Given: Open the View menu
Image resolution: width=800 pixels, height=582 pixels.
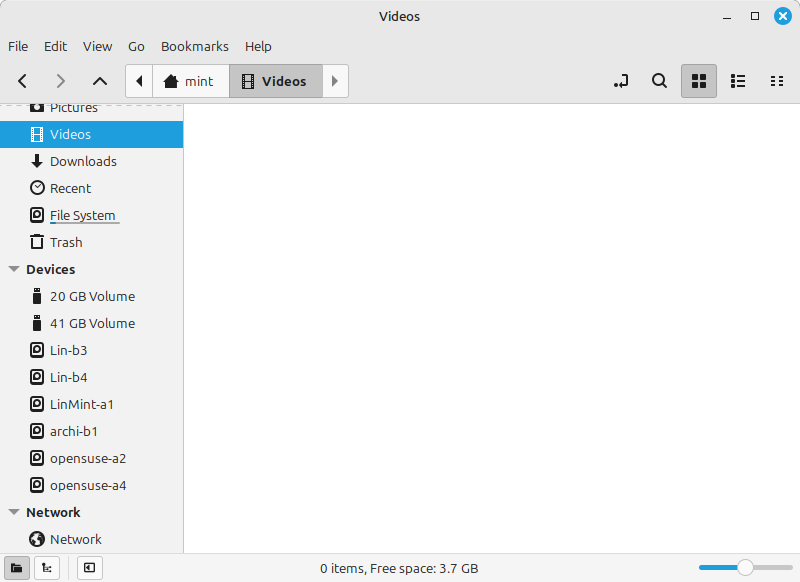Looking at the screenshot, I should tap(97, 46).
